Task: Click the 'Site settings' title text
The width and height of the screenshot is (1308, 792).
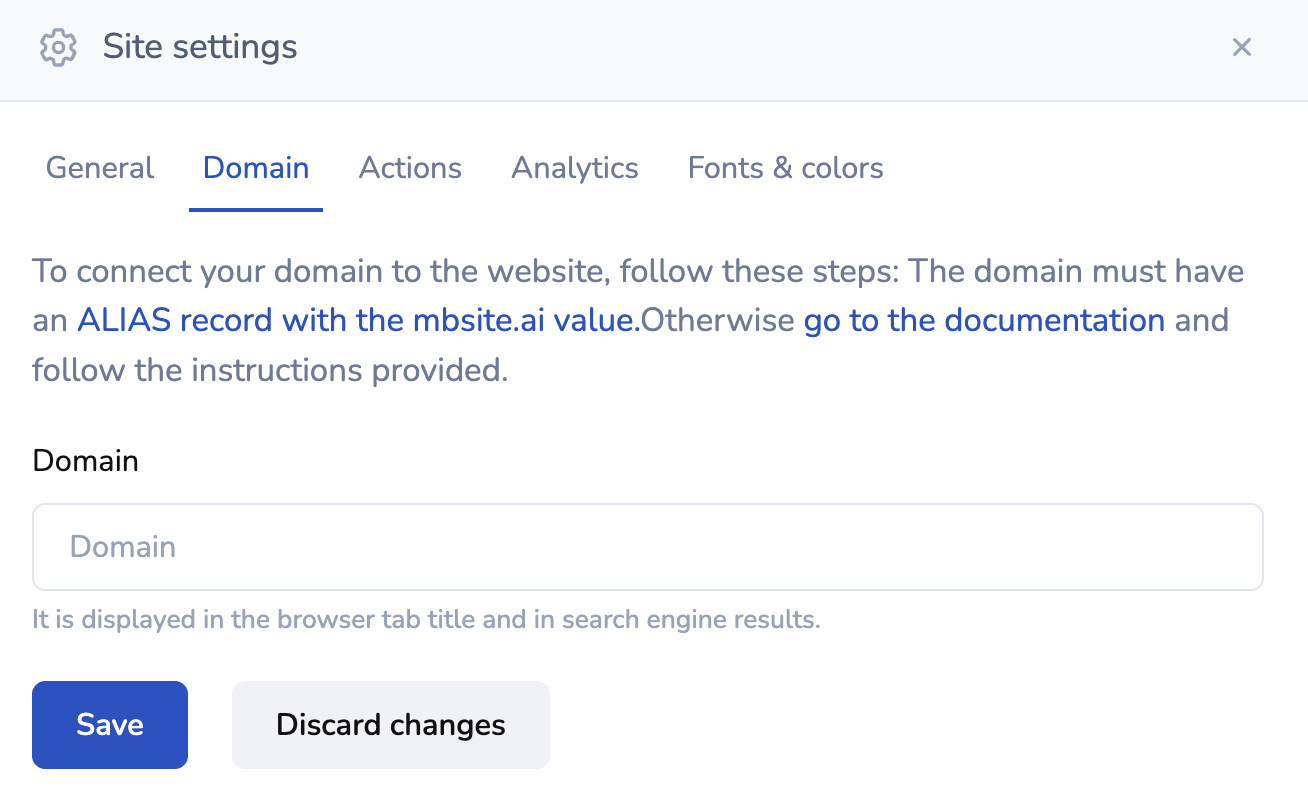Action: pos(200,47)
